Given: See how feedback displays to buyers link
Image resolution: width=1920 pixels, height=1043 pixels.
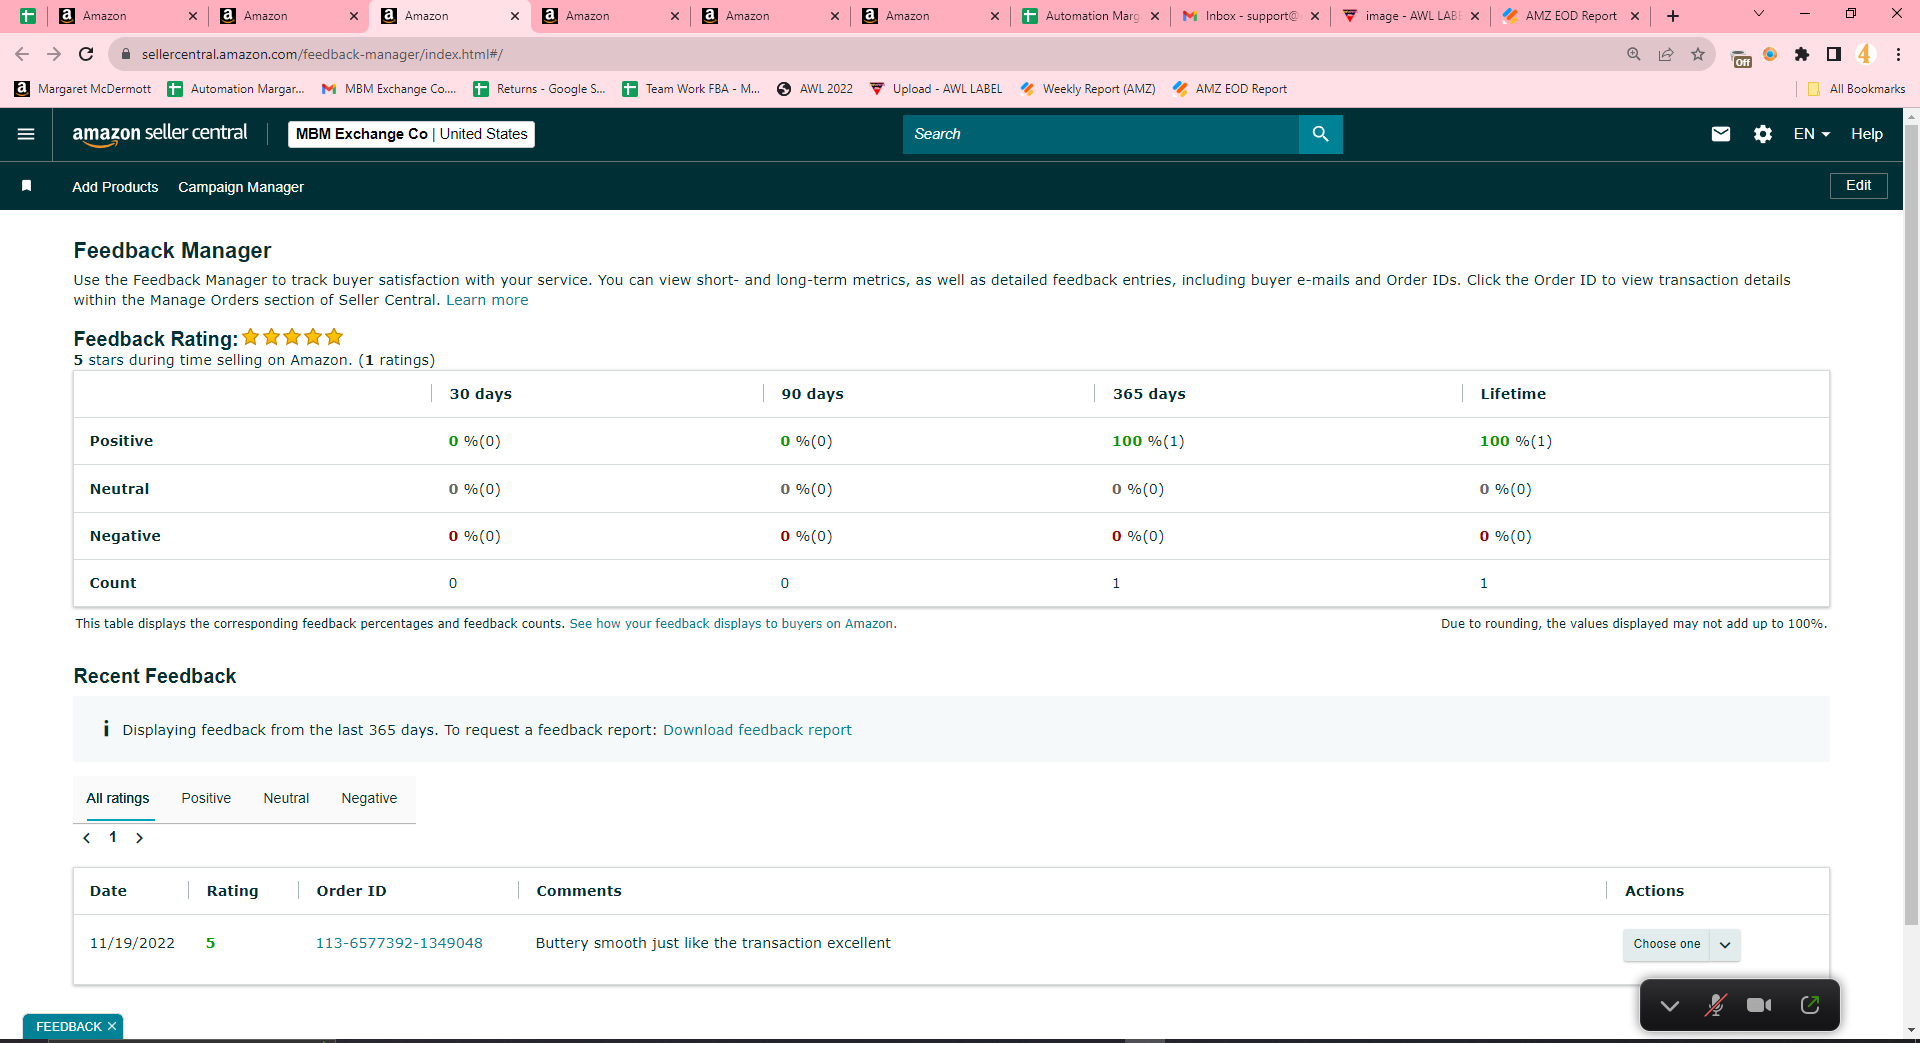Looking at the screenshot, I should (732, 624).
